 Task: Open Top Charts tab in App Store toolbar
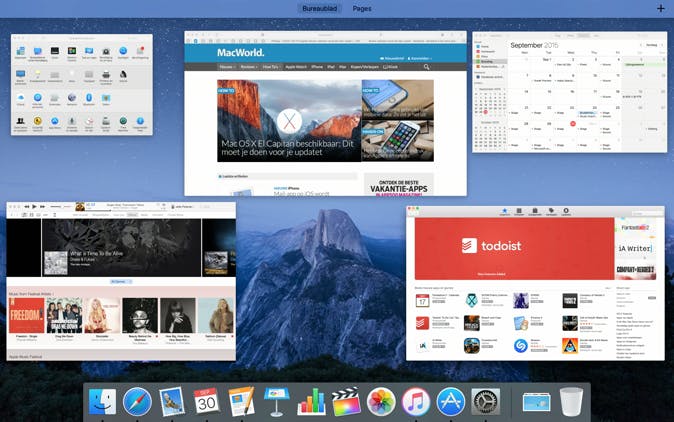coord(519,211)
